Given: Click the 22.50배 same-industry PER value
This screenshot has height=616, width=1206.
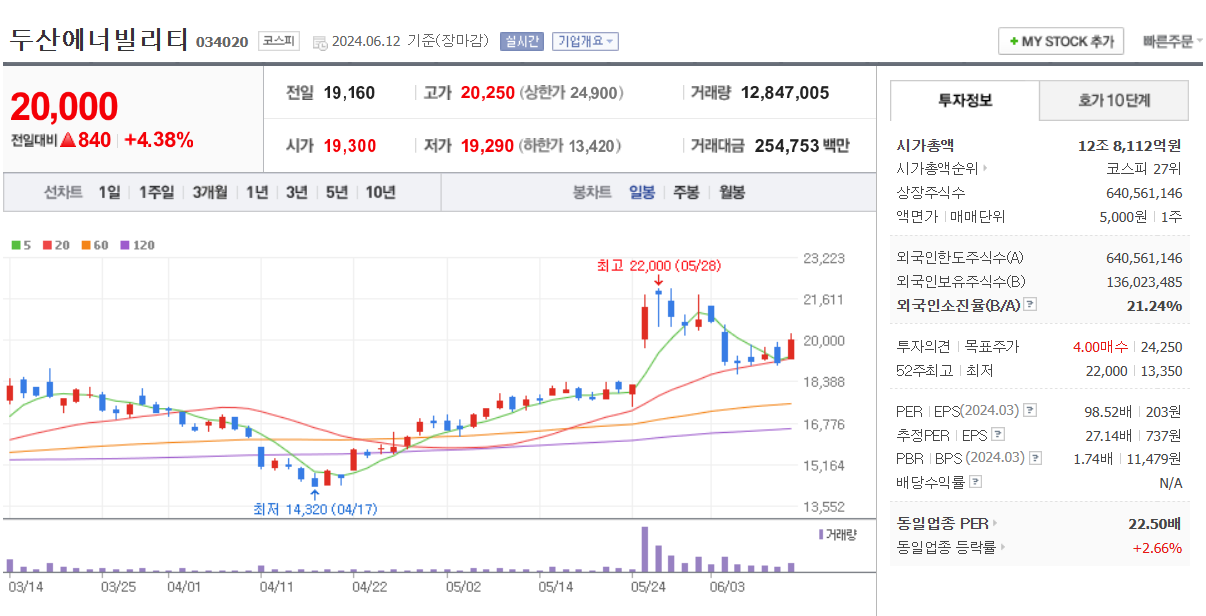Looking at the screenshot, I should (1155, 523).
